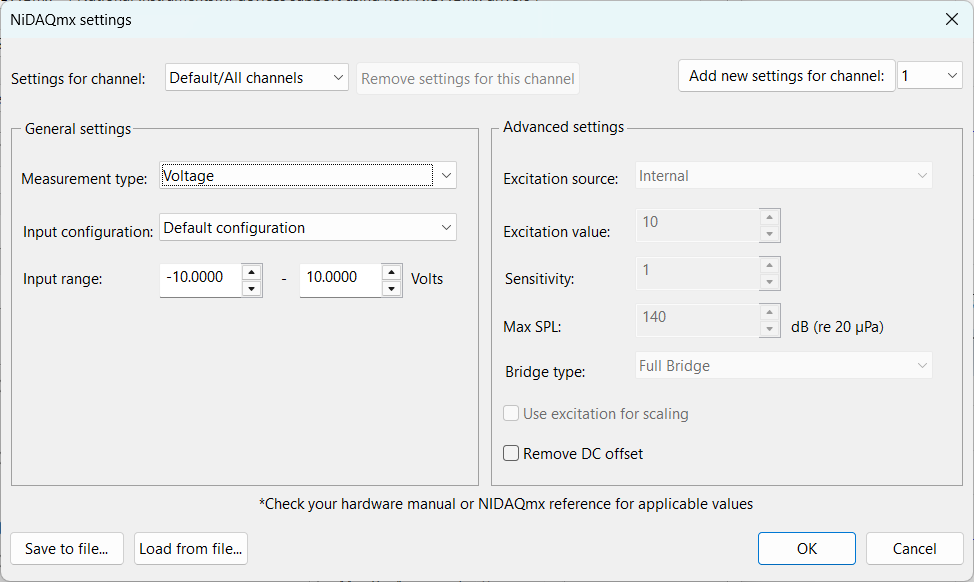Open the Input configuration dropdown
Screen dimensions: 974x582
[x=307, y=228]
